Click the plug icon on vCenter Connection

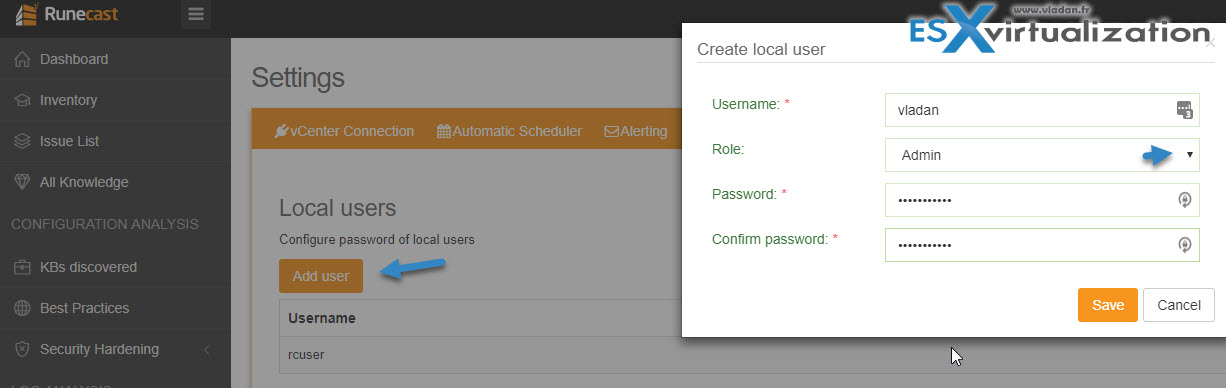pyautogui.click(x=282, y=131)
